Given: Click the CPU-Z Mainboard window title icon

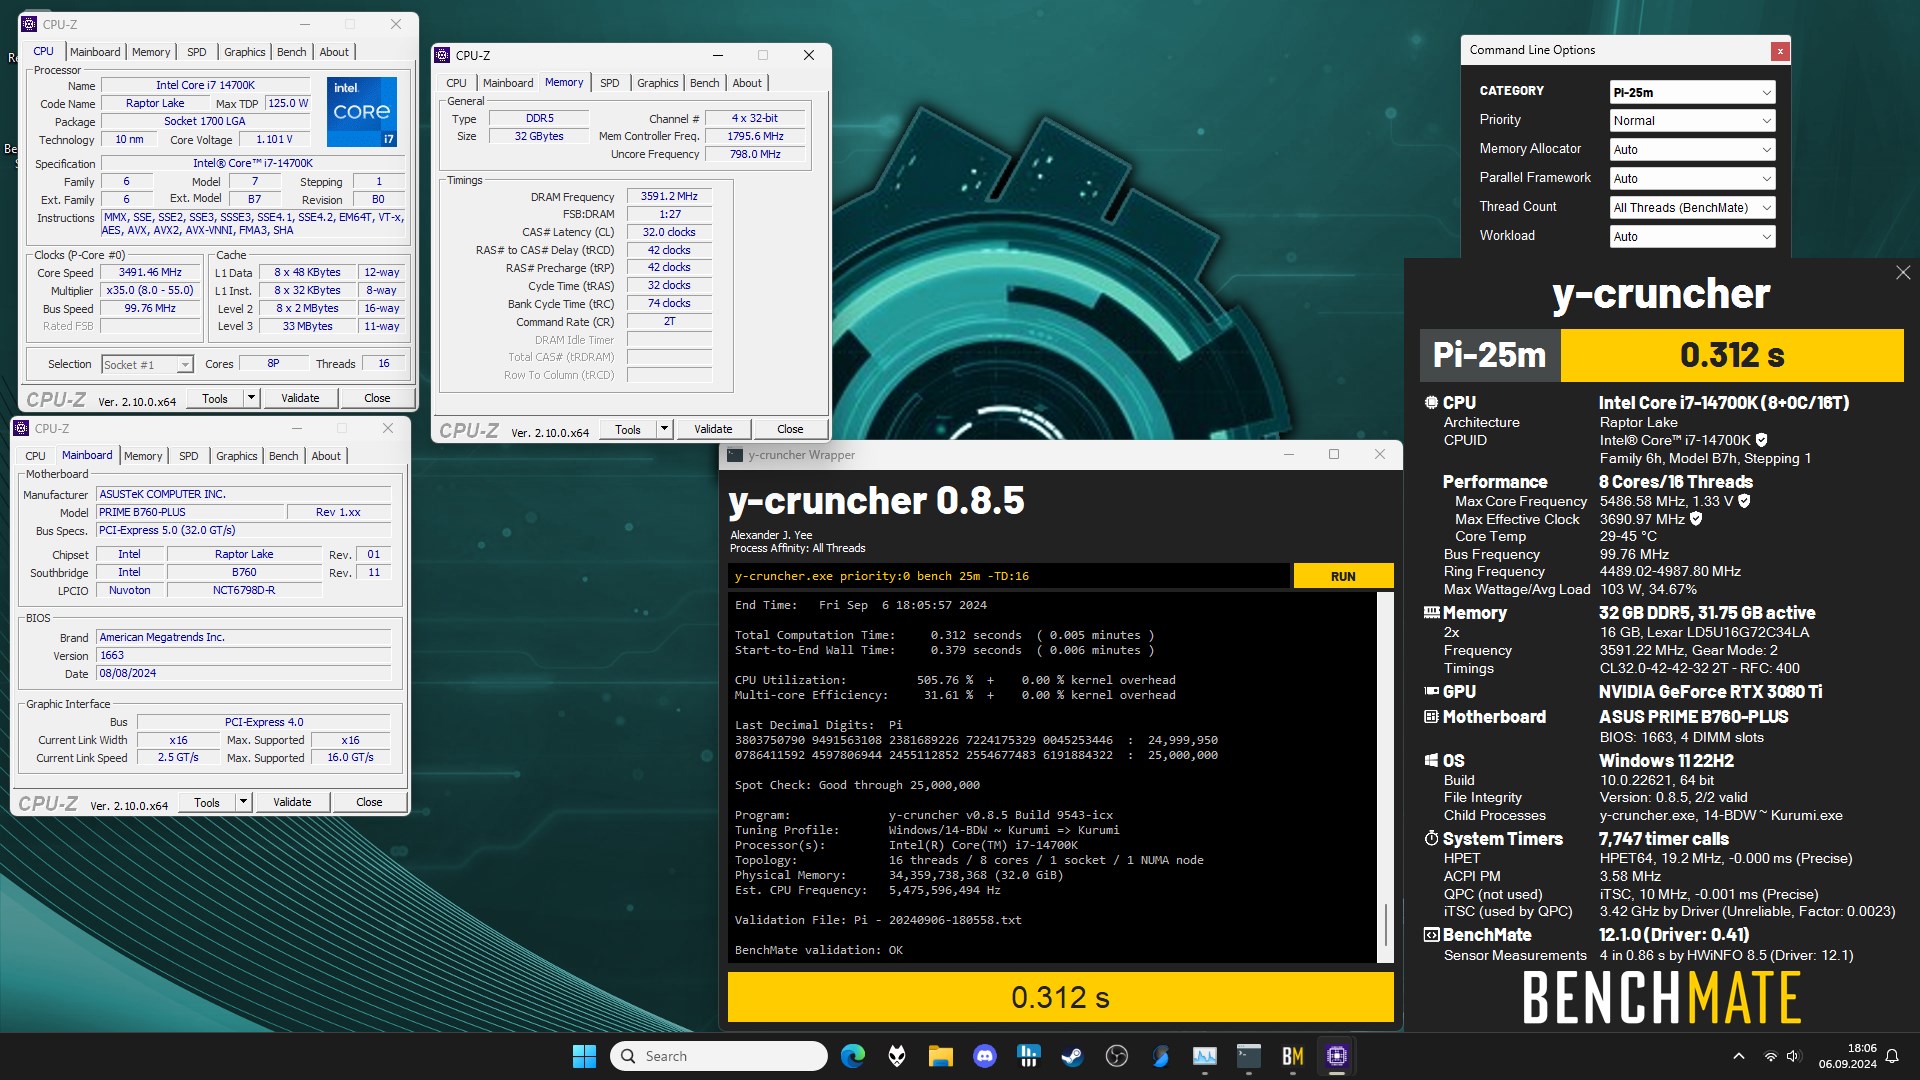Looking at the screenshot, I should pos(22,428).
